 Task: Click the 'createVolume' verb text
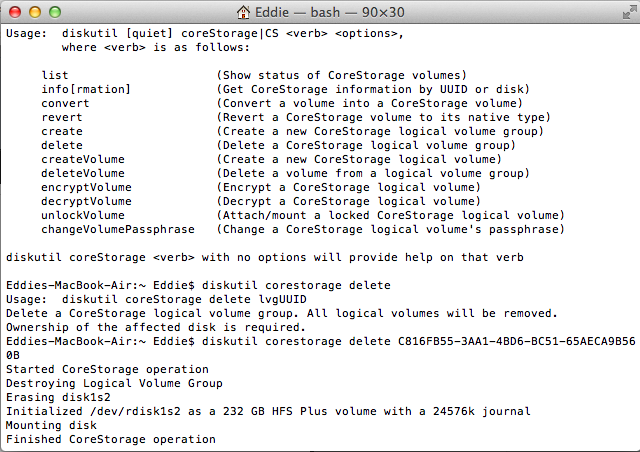[83, 159]
